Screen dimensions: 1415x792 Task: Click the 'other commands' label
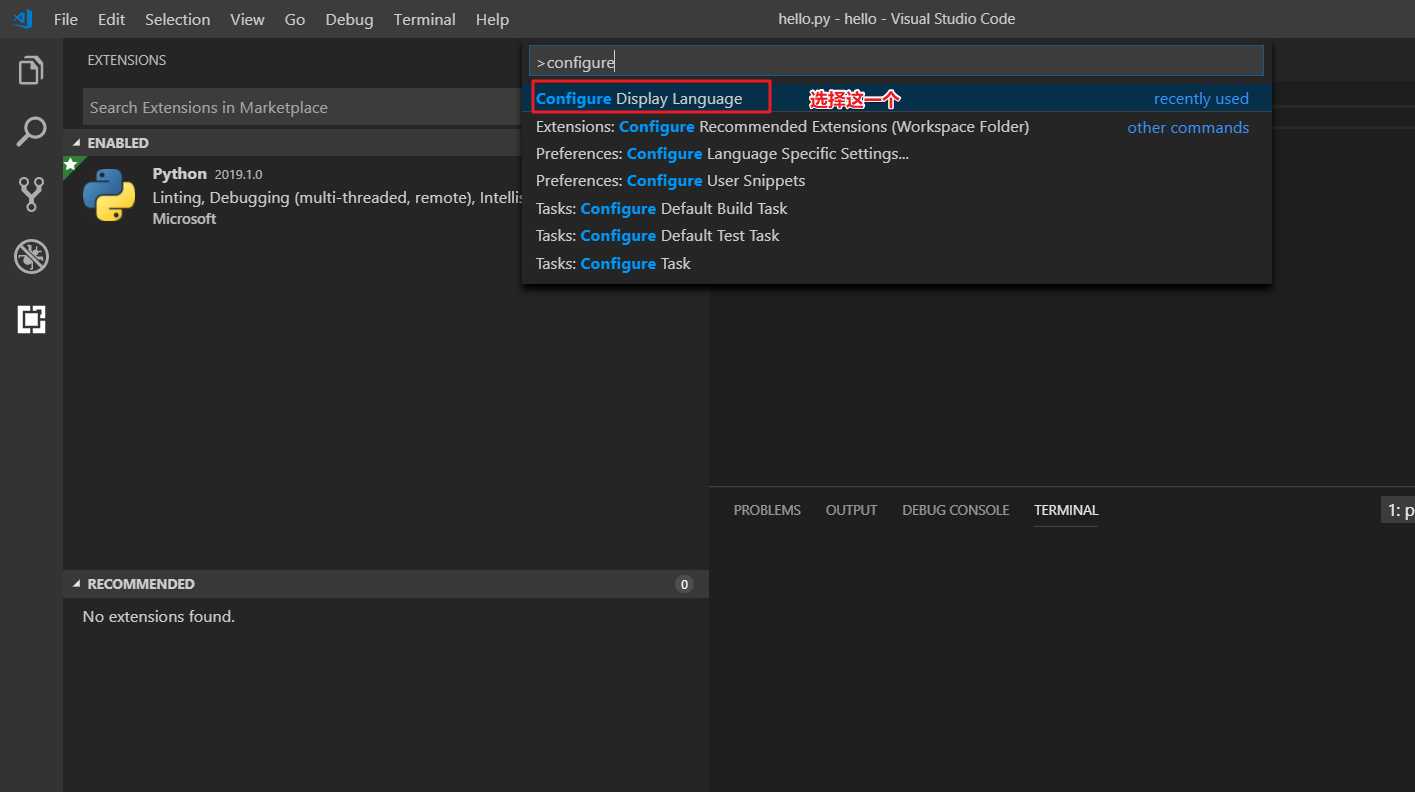[x=1188, y=127]
